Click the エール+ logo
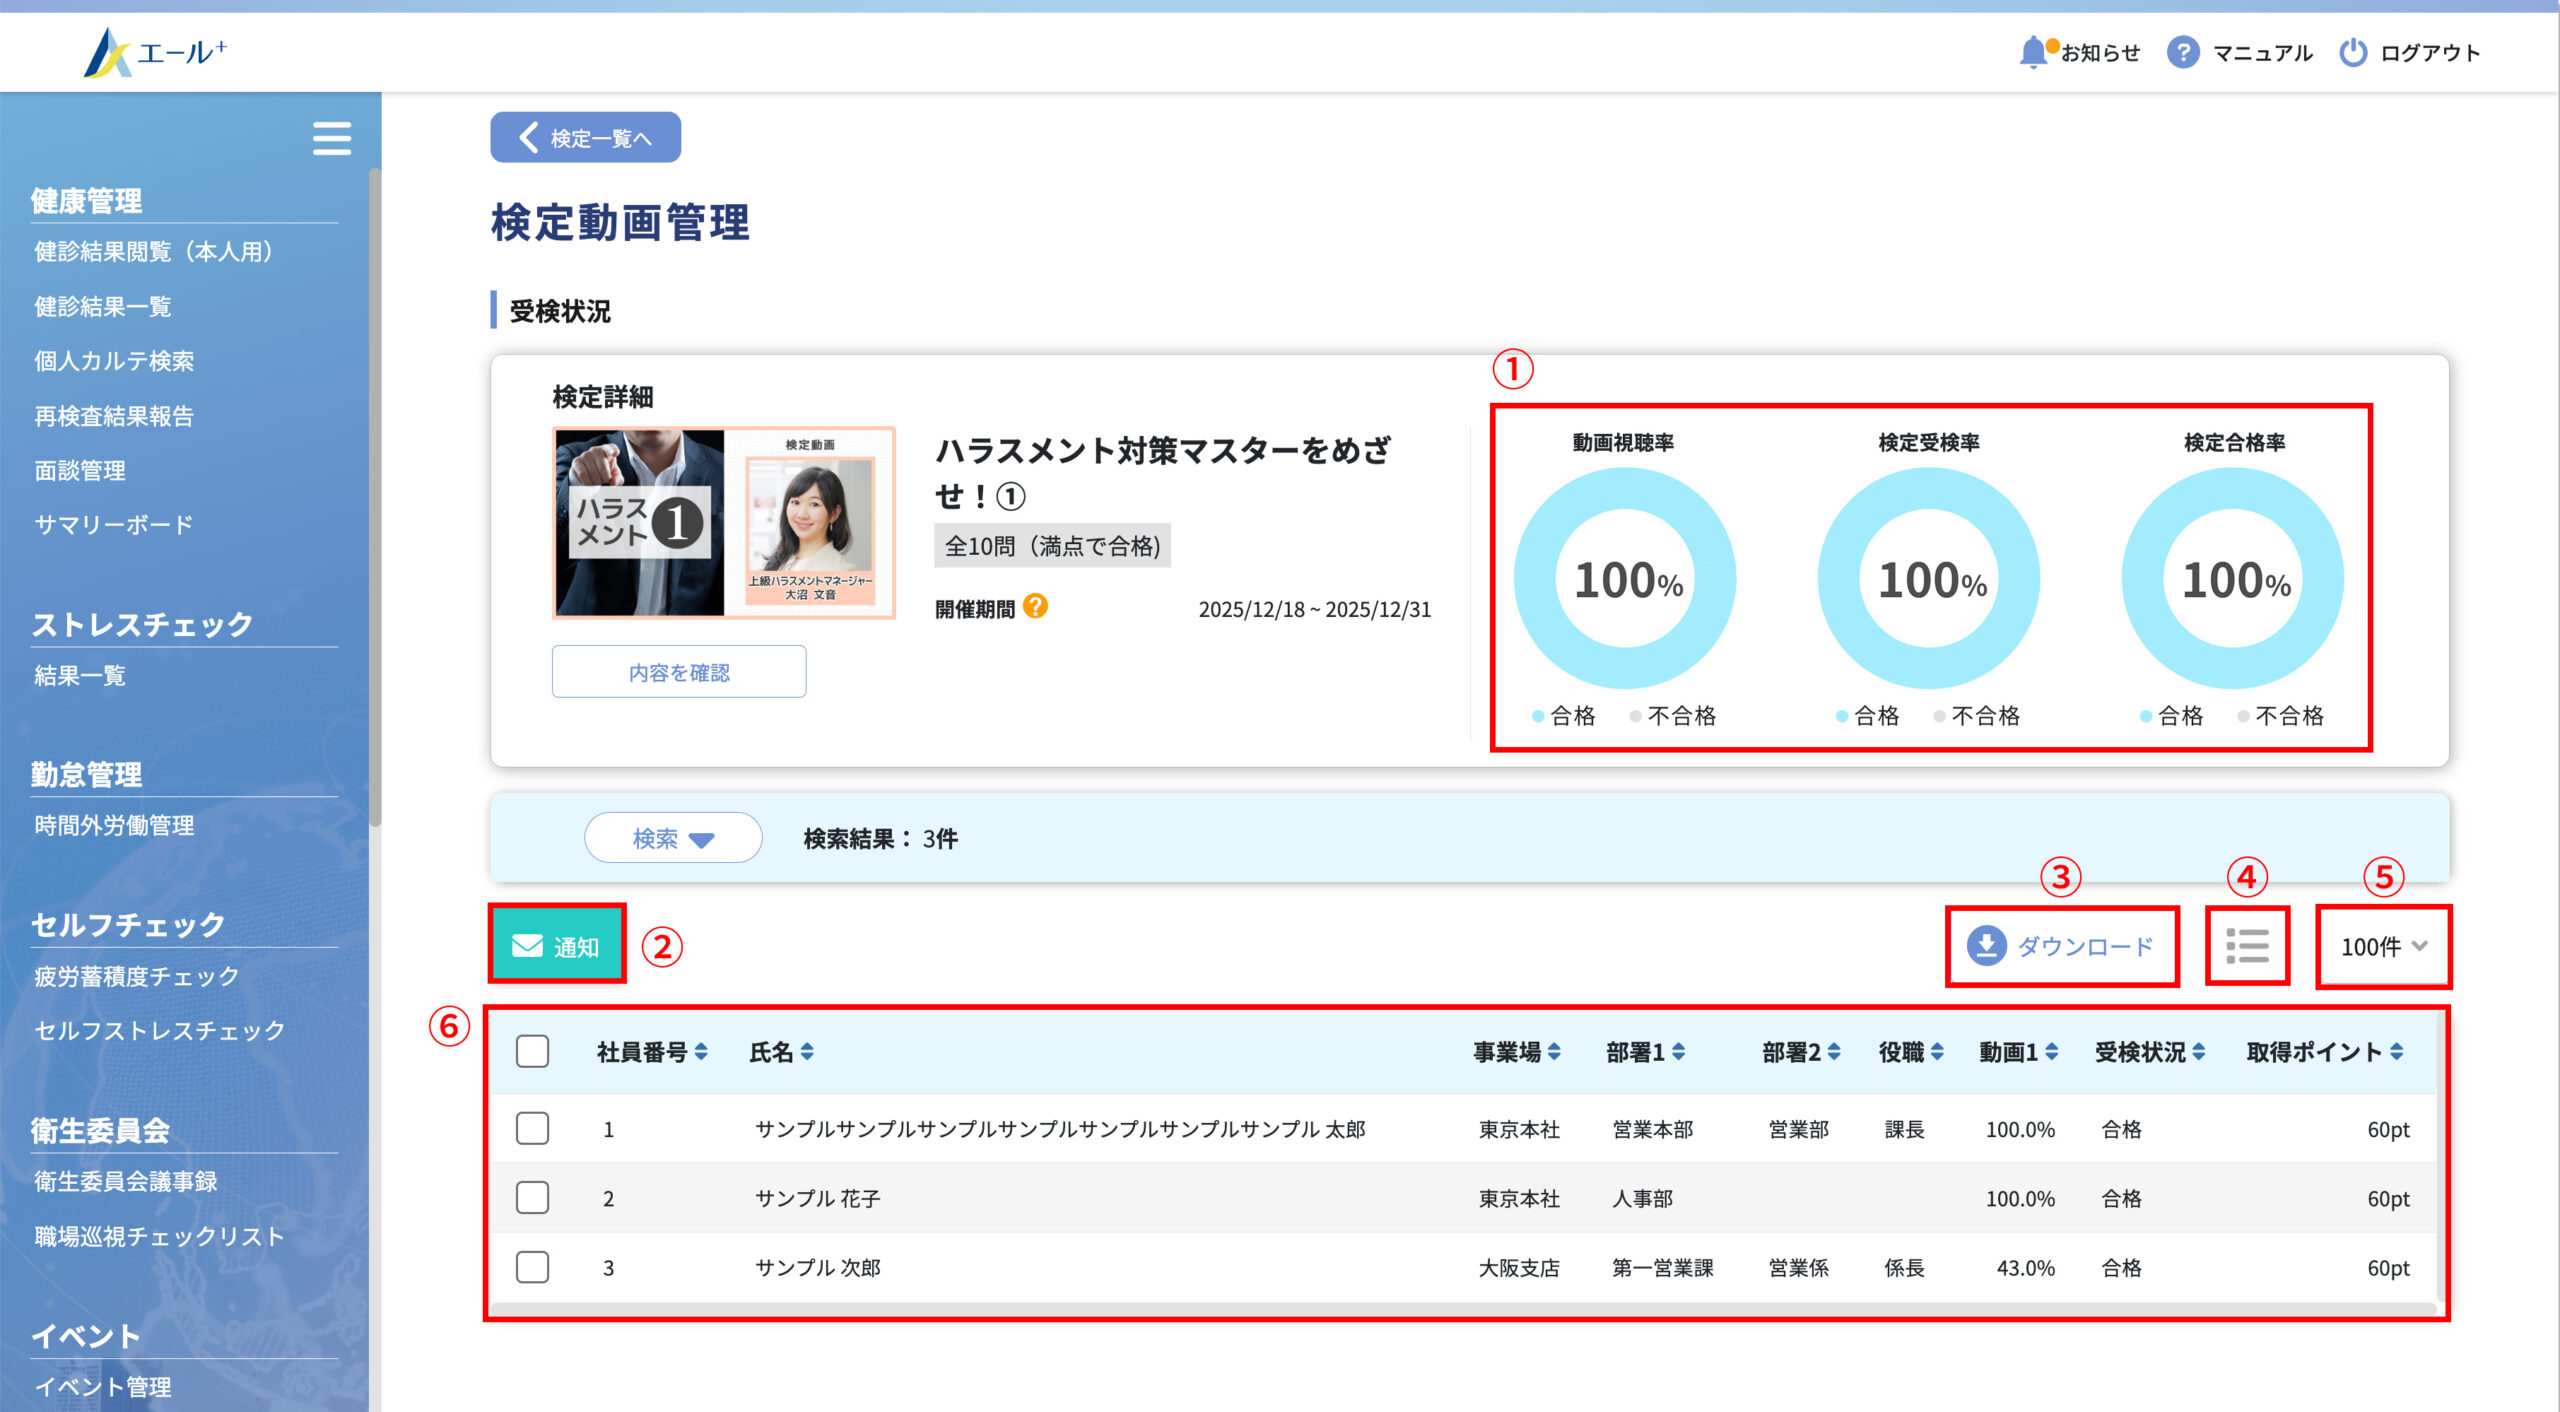 (156, 52)
